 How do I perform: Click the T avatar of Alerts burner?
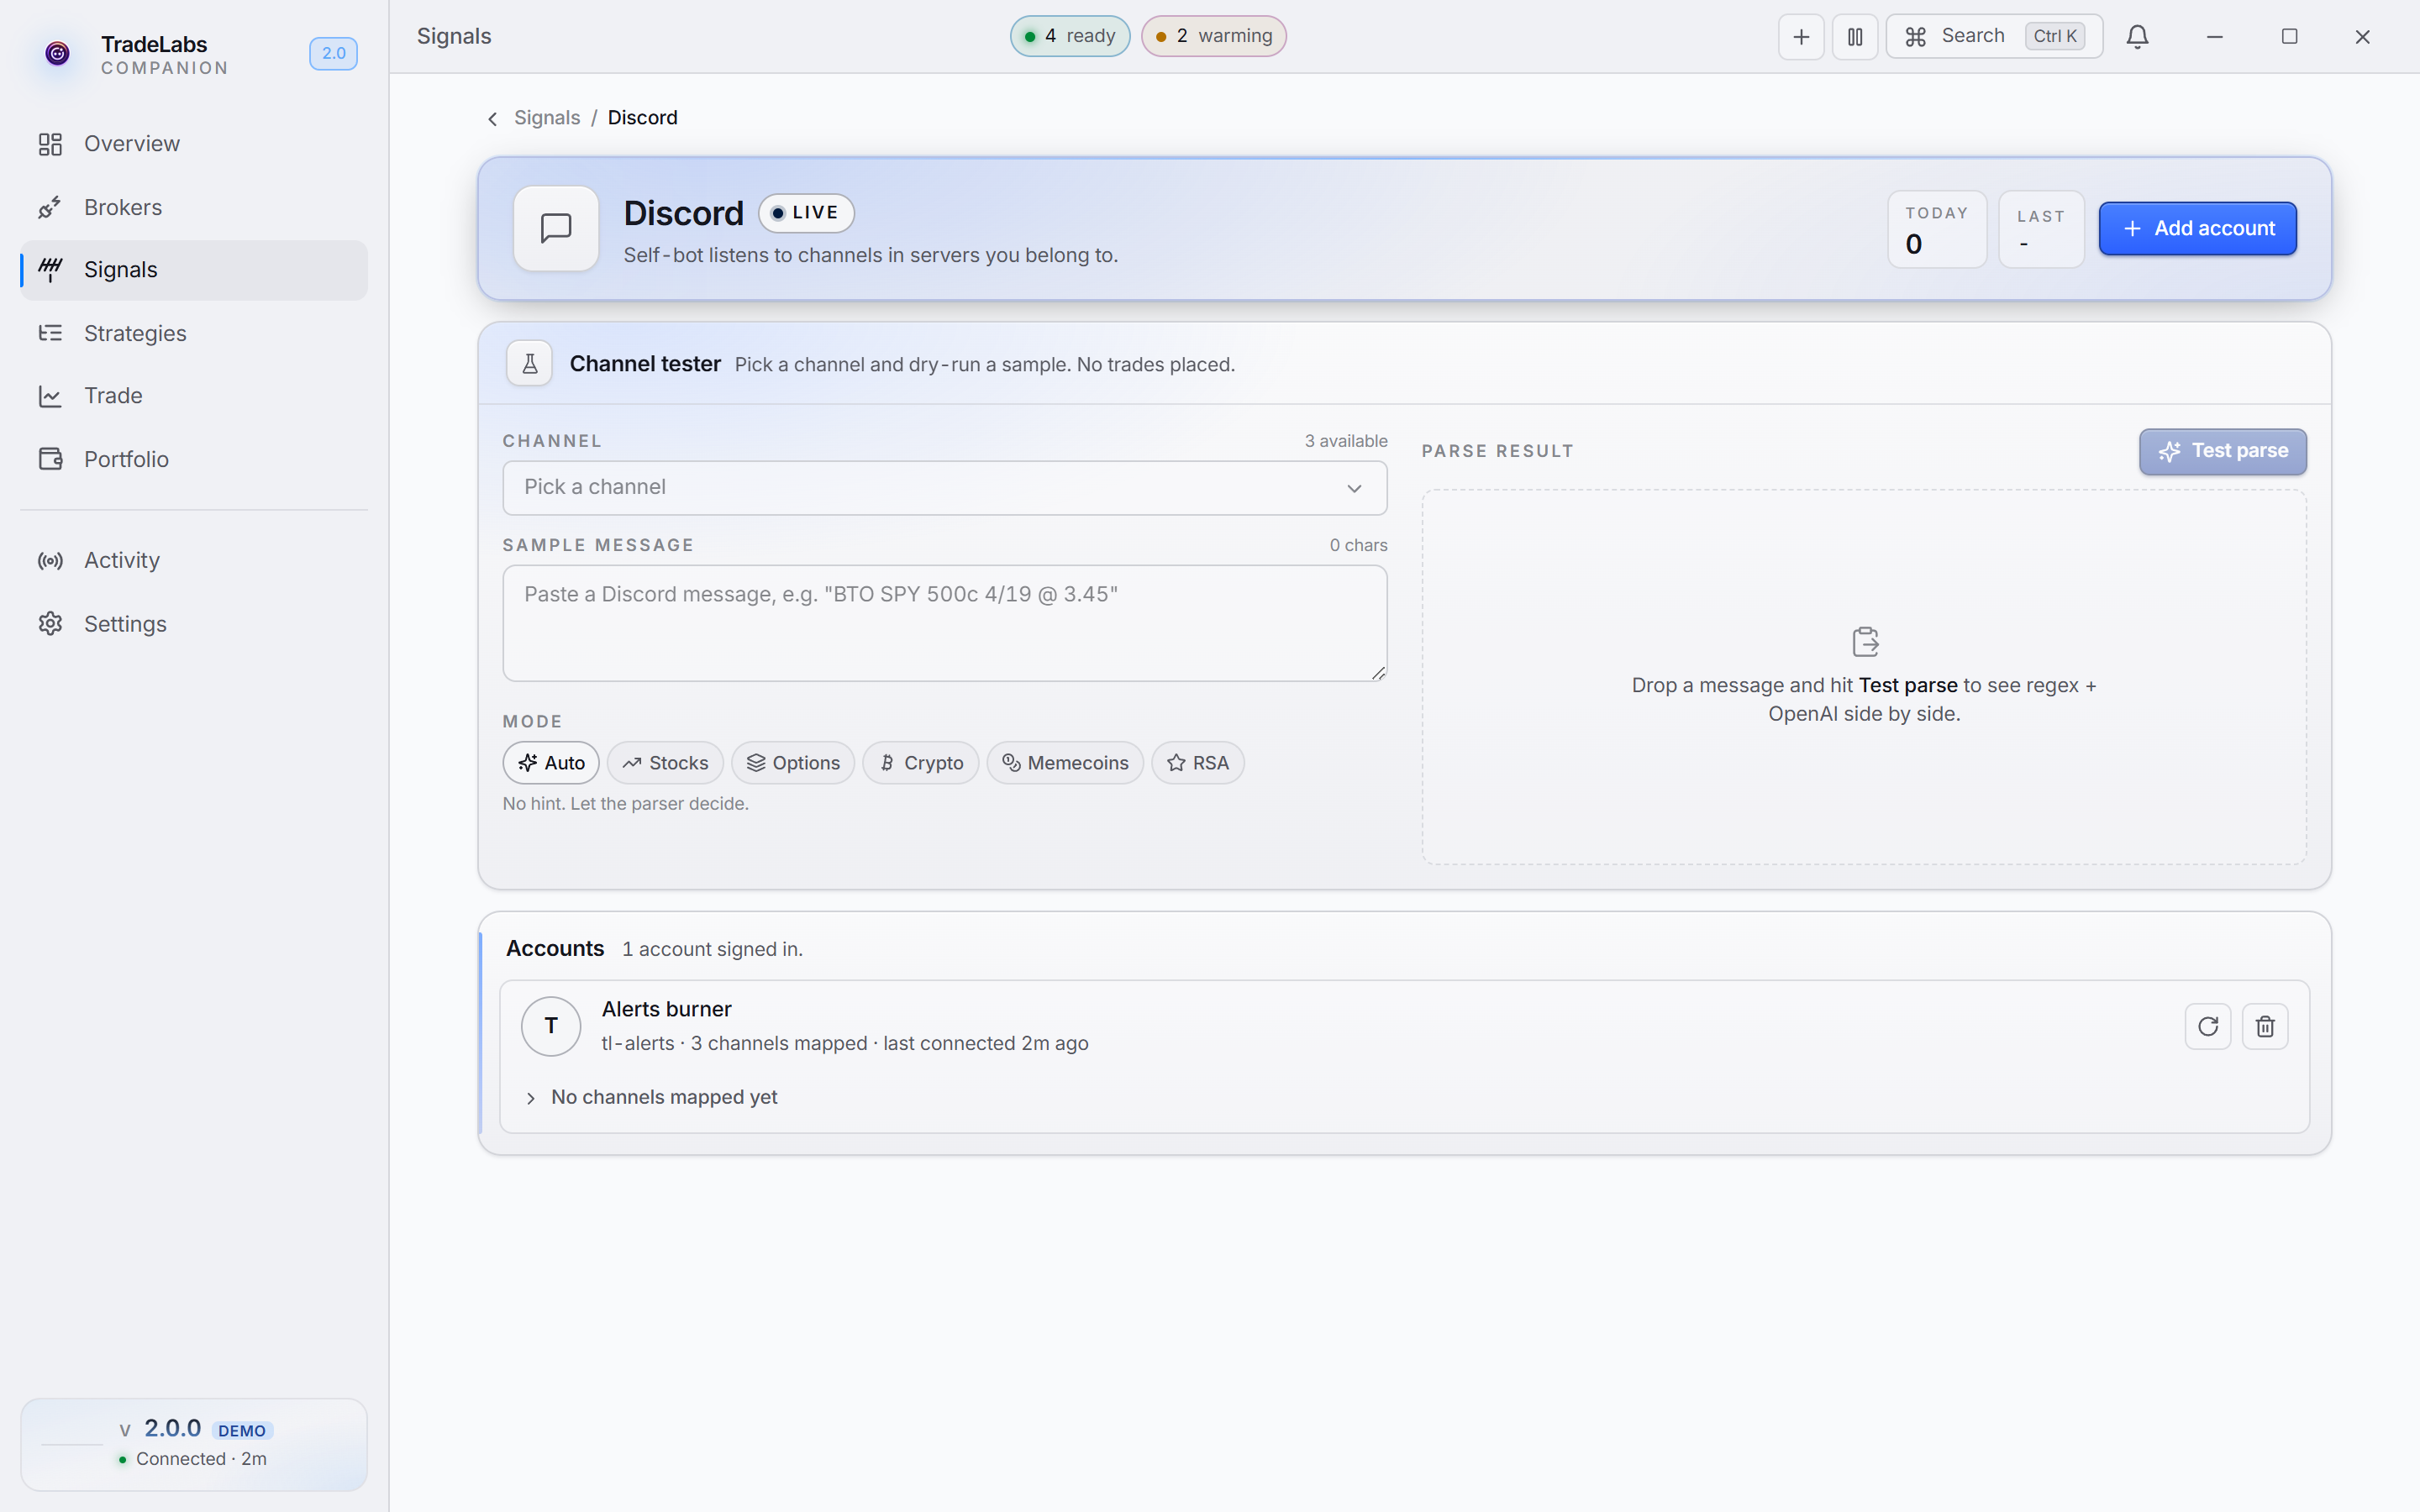click(551, 1026)
